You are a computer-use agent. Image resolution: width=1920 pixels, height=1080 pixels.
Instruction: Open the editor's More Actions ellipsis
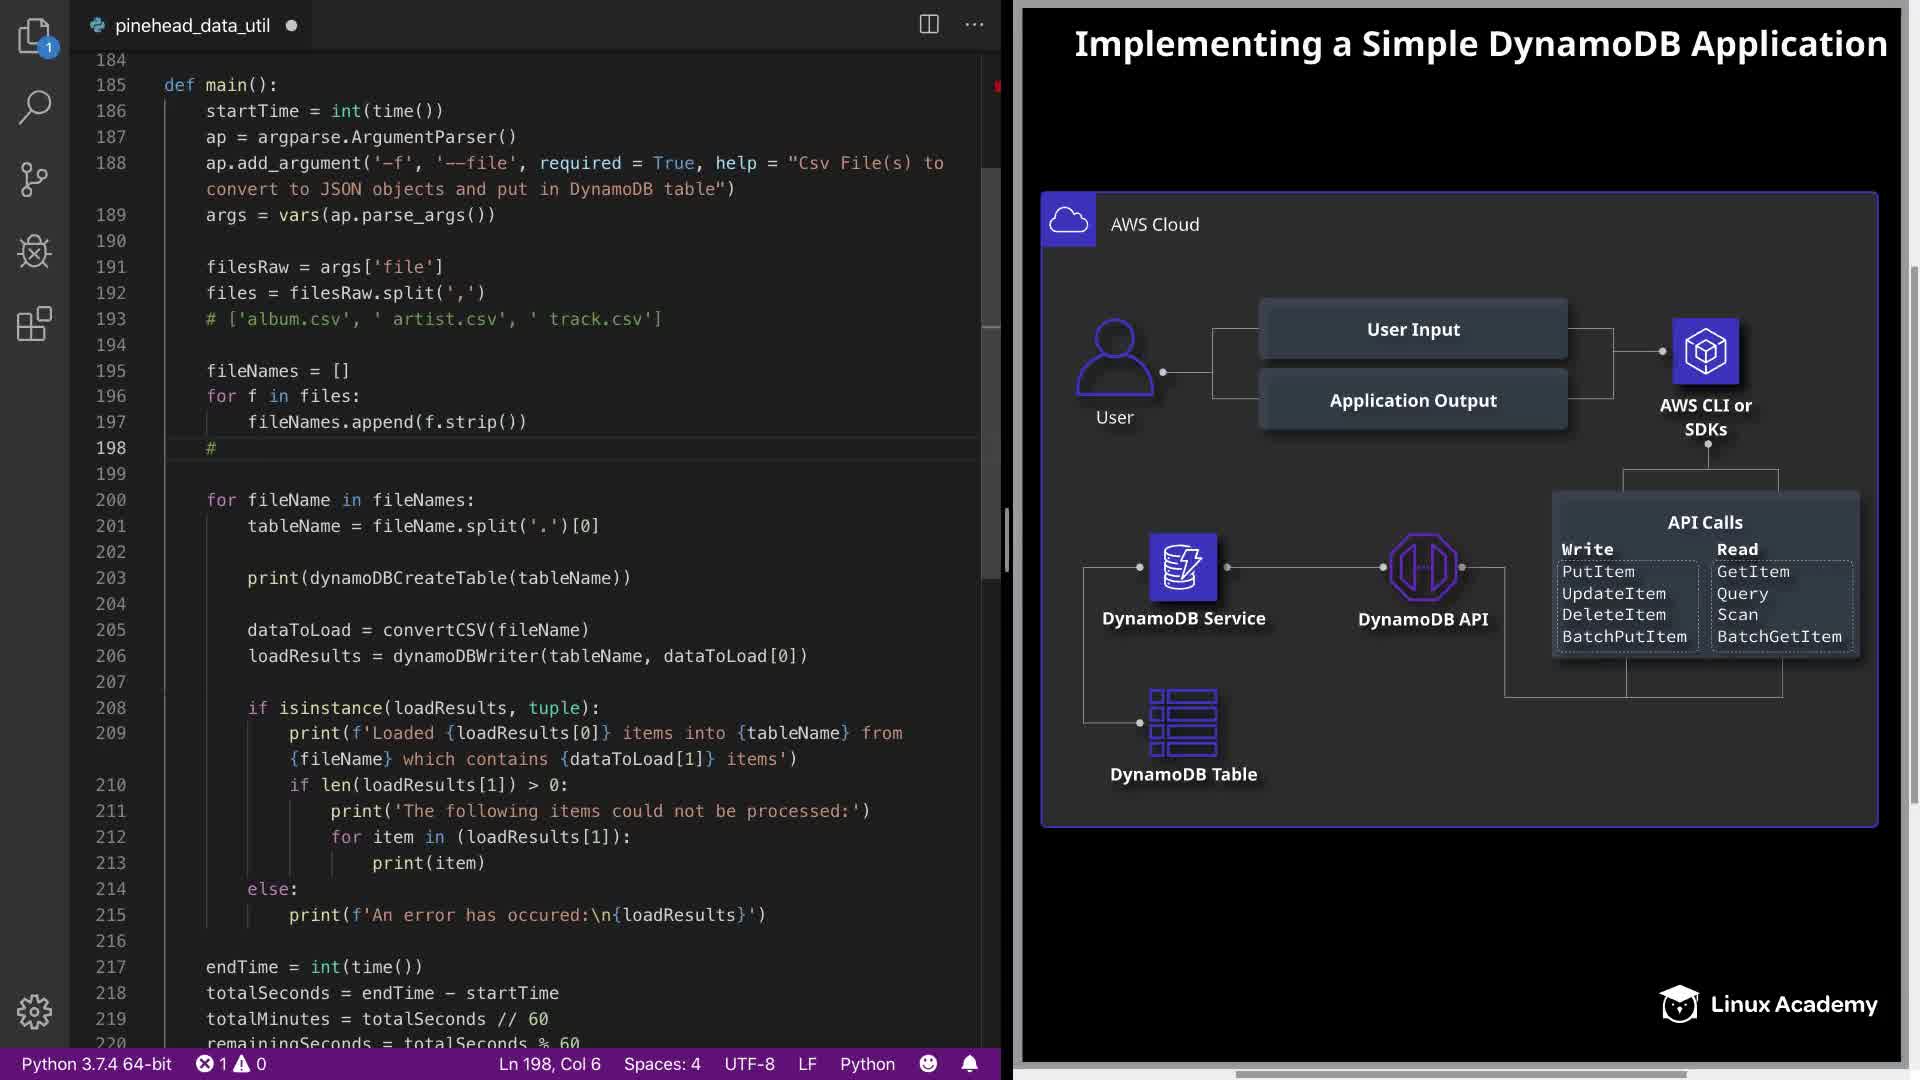[974, 25]
